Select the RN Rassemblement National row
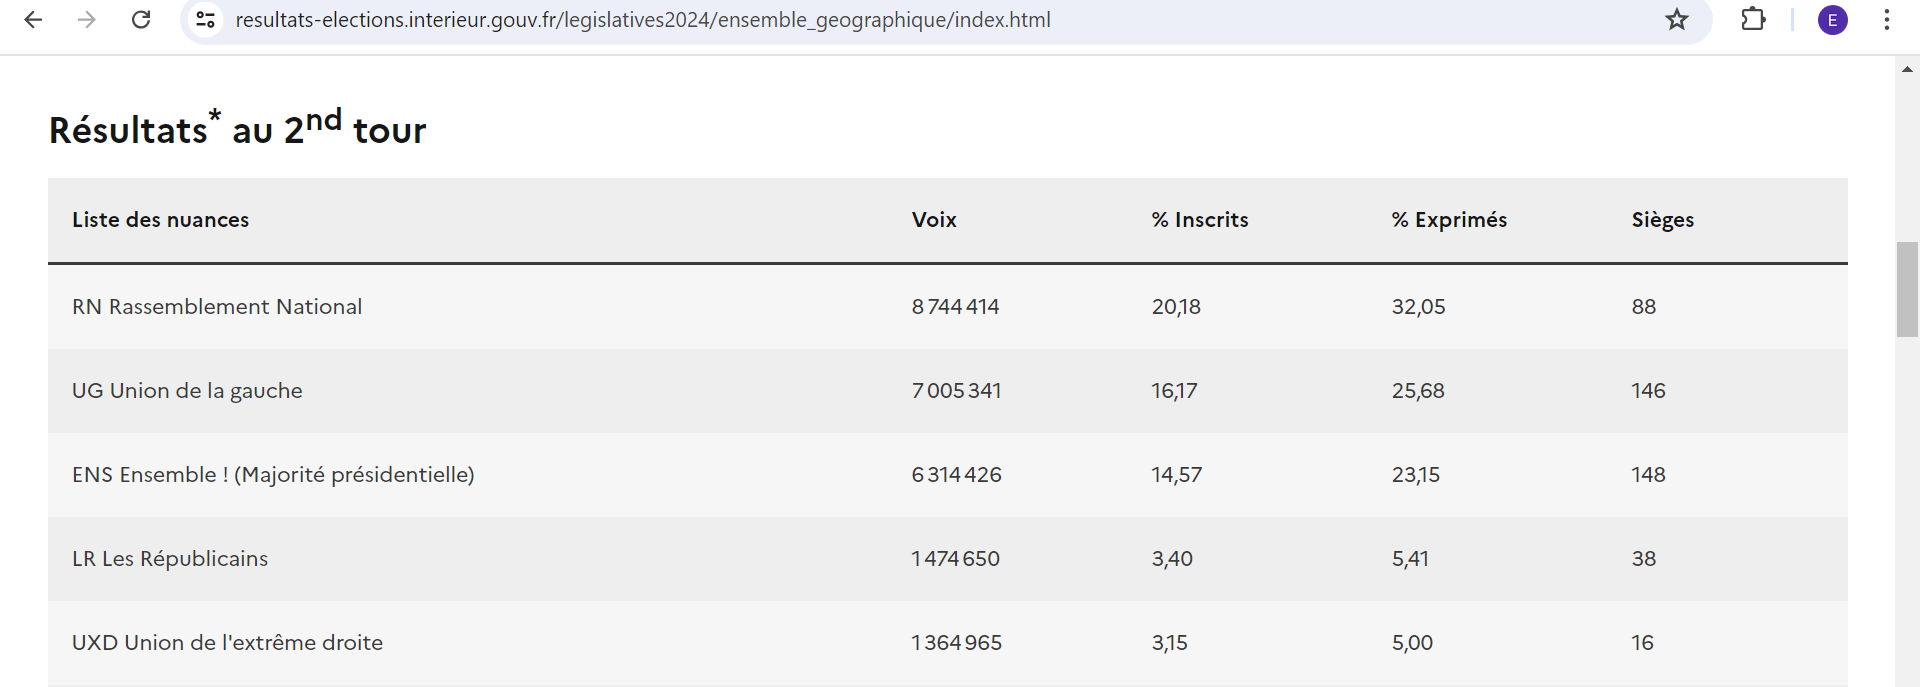 tap(217, 307)
